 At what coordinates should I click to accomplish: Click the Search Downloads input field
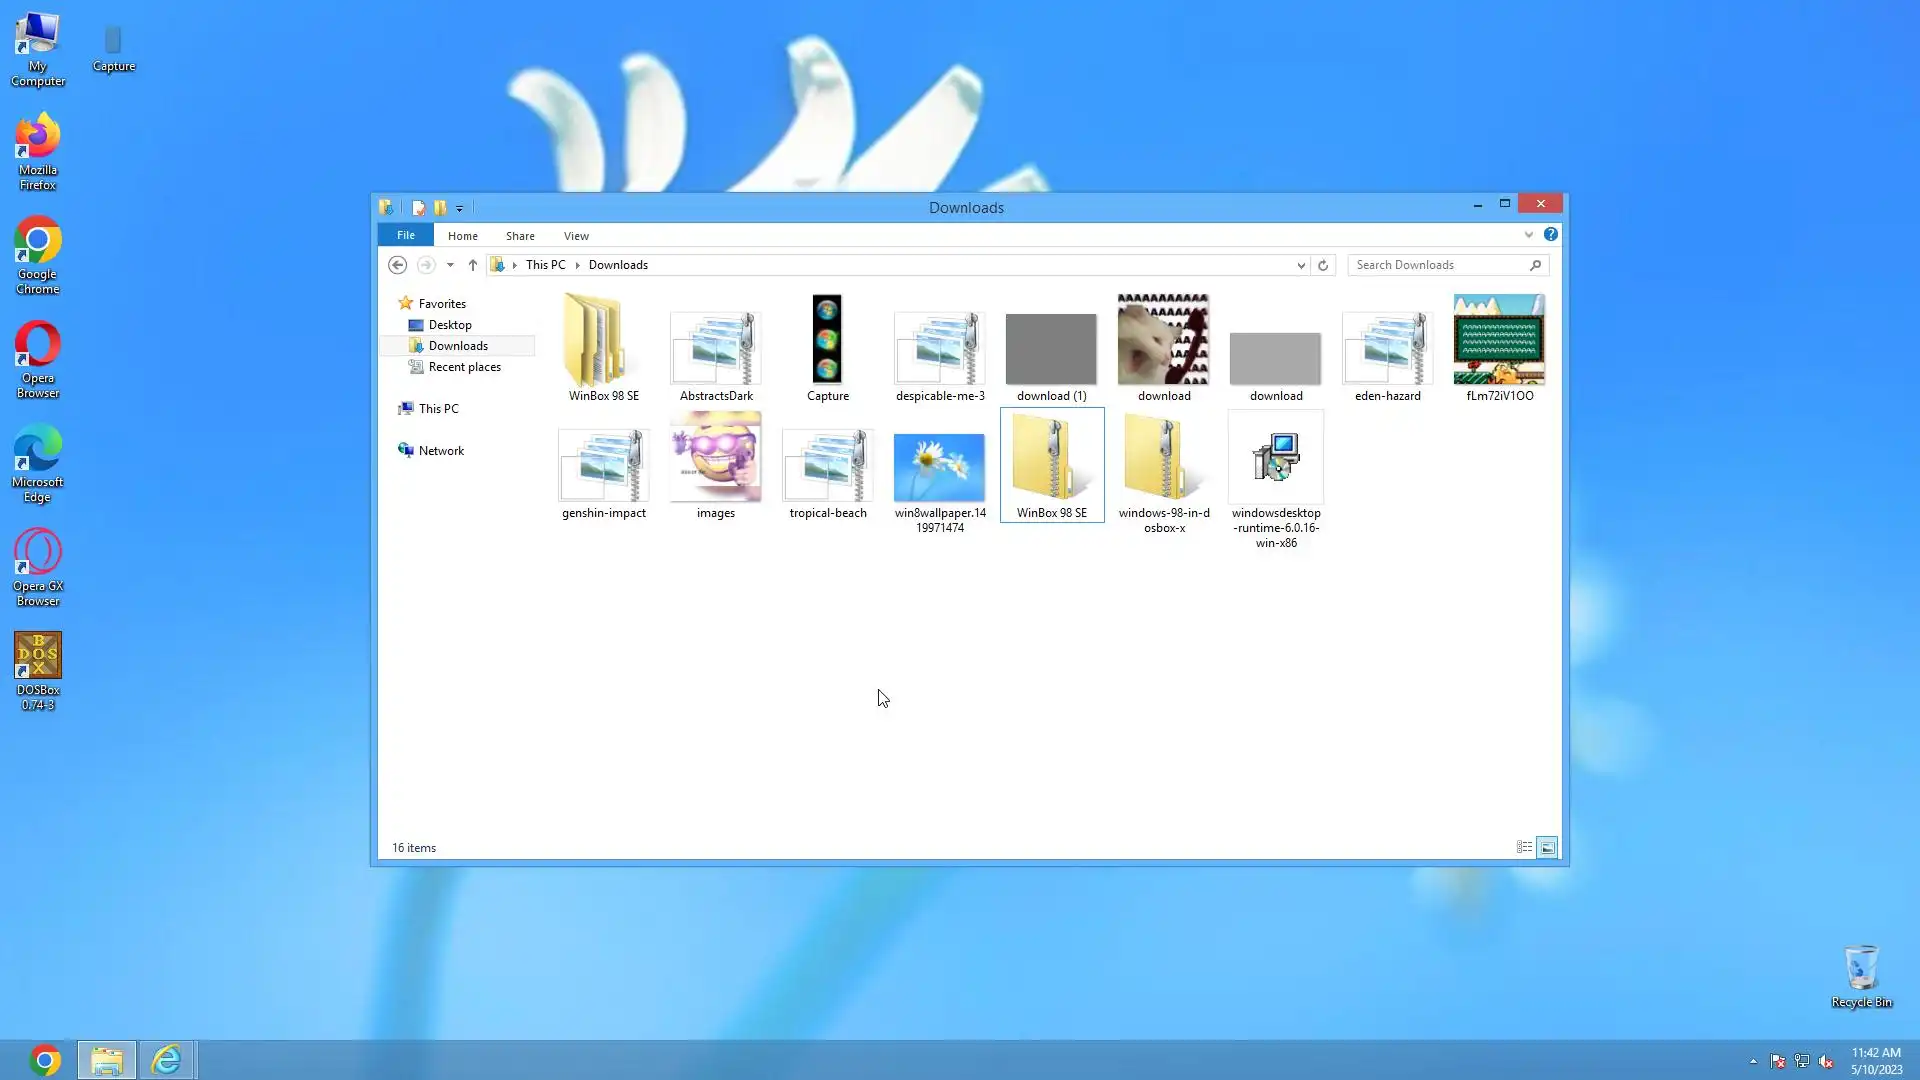coord(1438,265)
